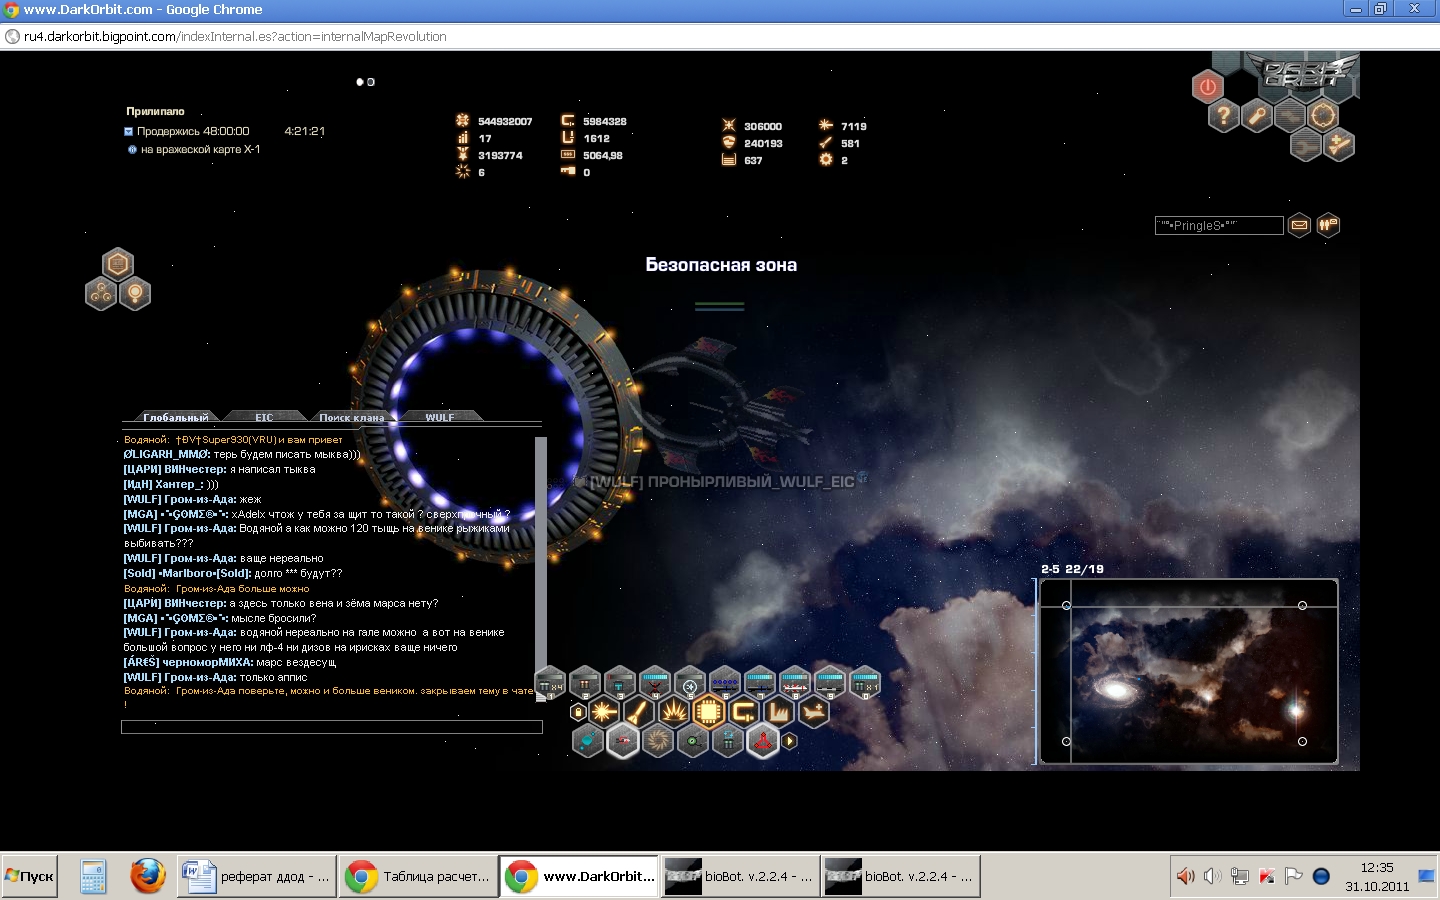
Task: Switch to Таблица расчет Chrome window
Action: pos(418,876)
